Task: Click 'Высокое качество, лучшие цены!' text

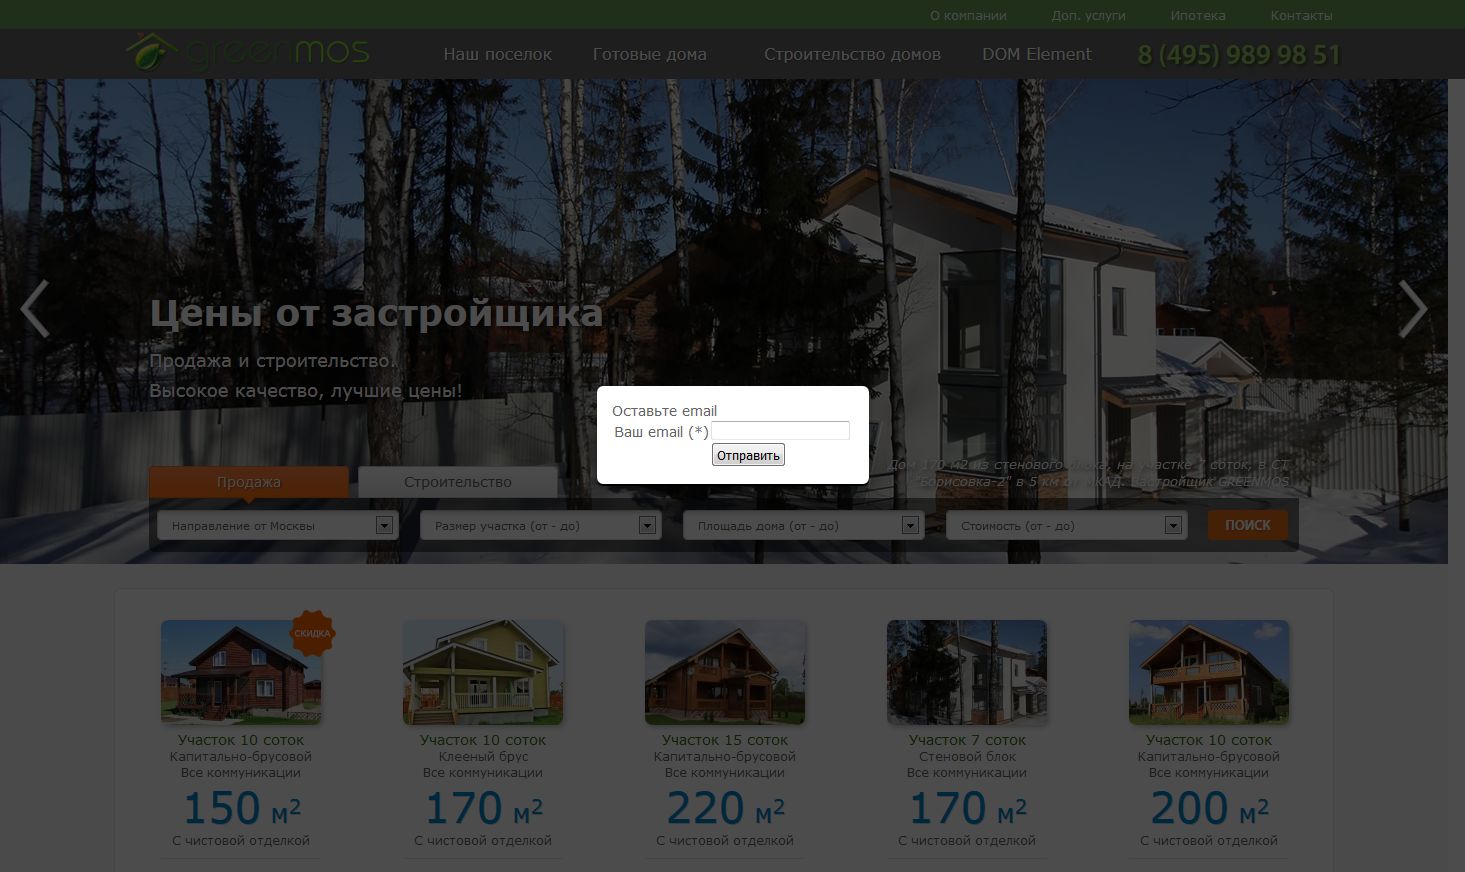Action: (x=306, y=391)
